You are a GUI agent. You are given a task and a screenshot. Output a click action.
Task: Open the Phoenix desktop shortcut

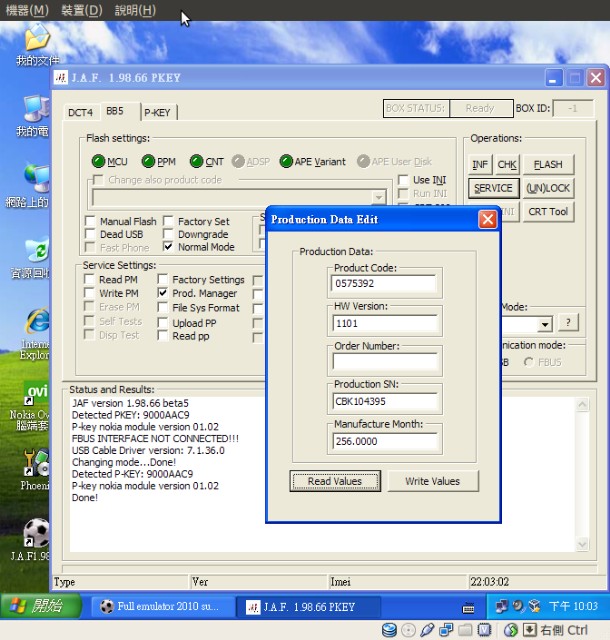[x=36, y=464]
